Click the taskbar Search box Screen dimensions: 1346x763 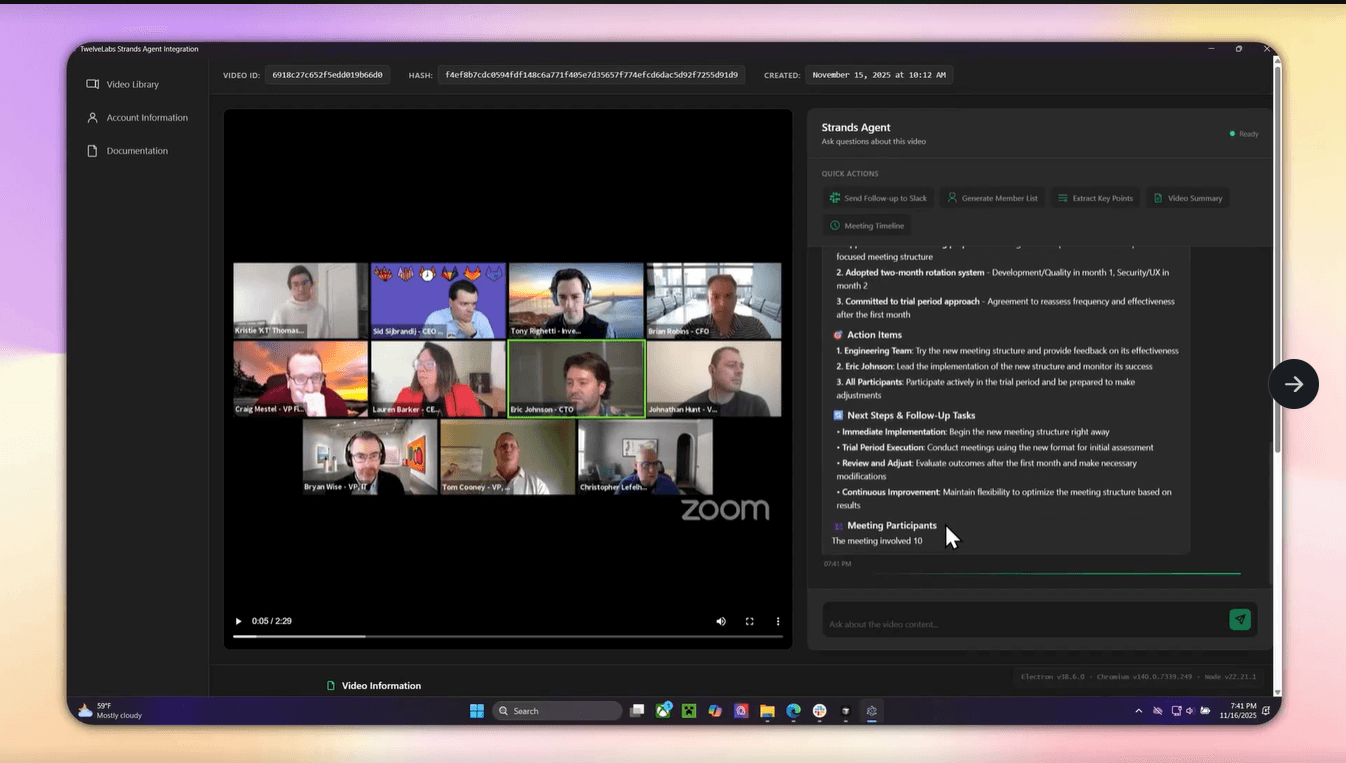557,711
